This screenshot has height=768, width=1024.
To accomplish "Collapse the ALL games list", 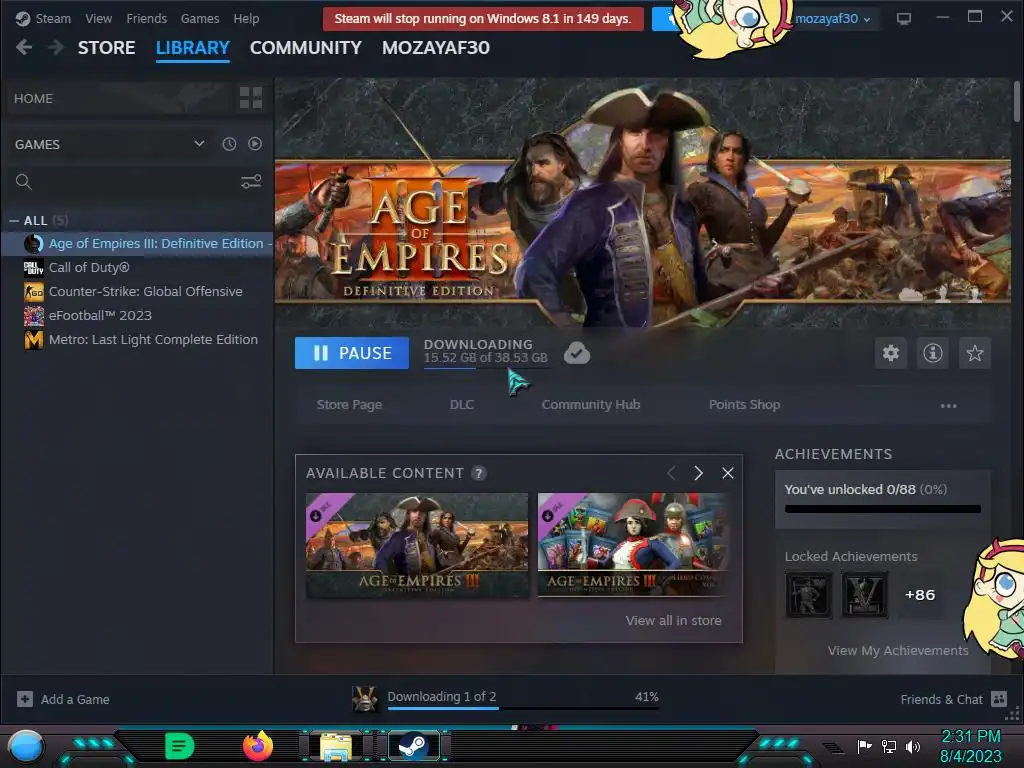I will [x=14, y=221].
